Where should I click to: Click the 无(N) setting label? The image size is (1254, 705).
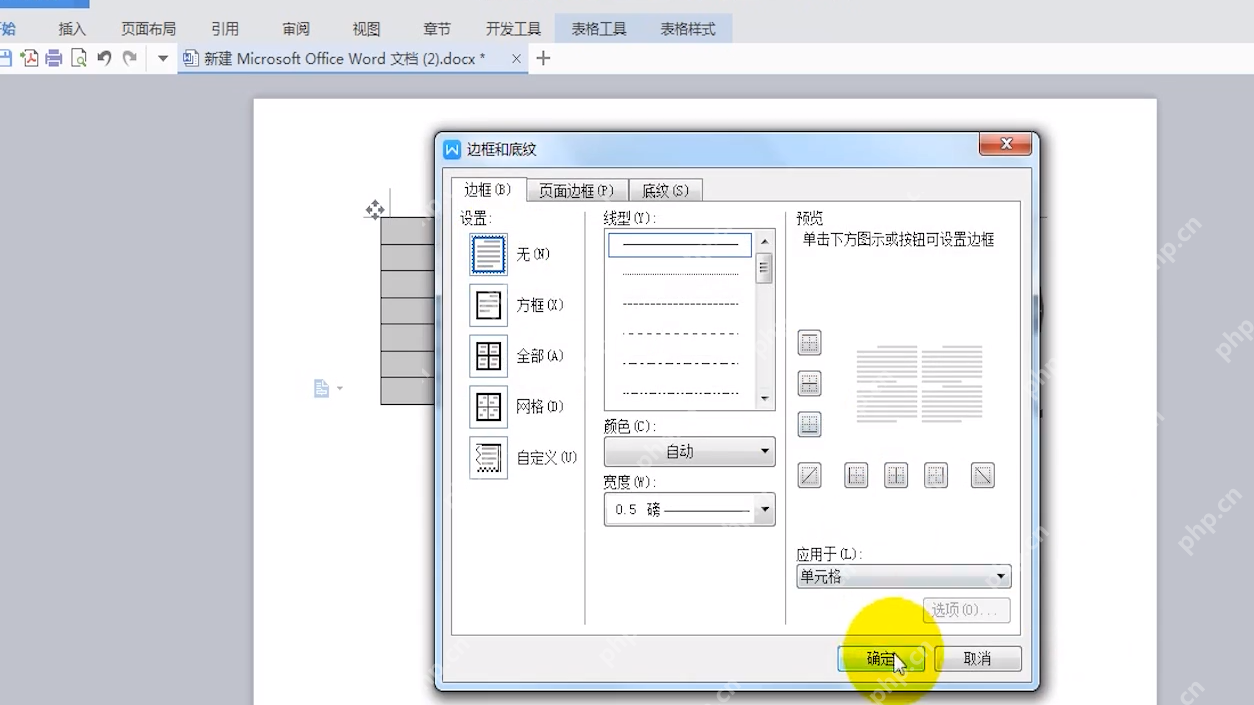tap(533, 255)
